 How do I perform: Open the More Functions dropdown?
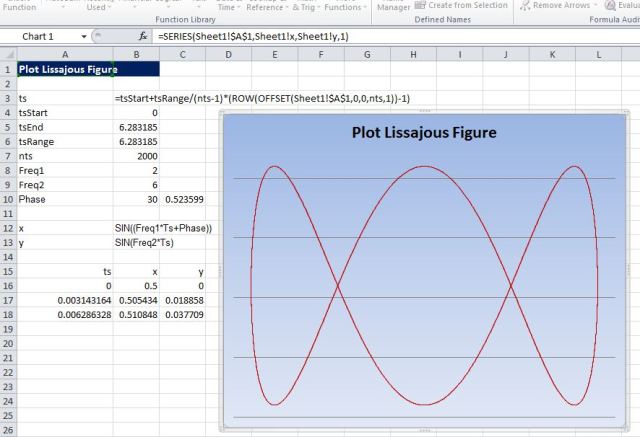(x=345, y=6)
